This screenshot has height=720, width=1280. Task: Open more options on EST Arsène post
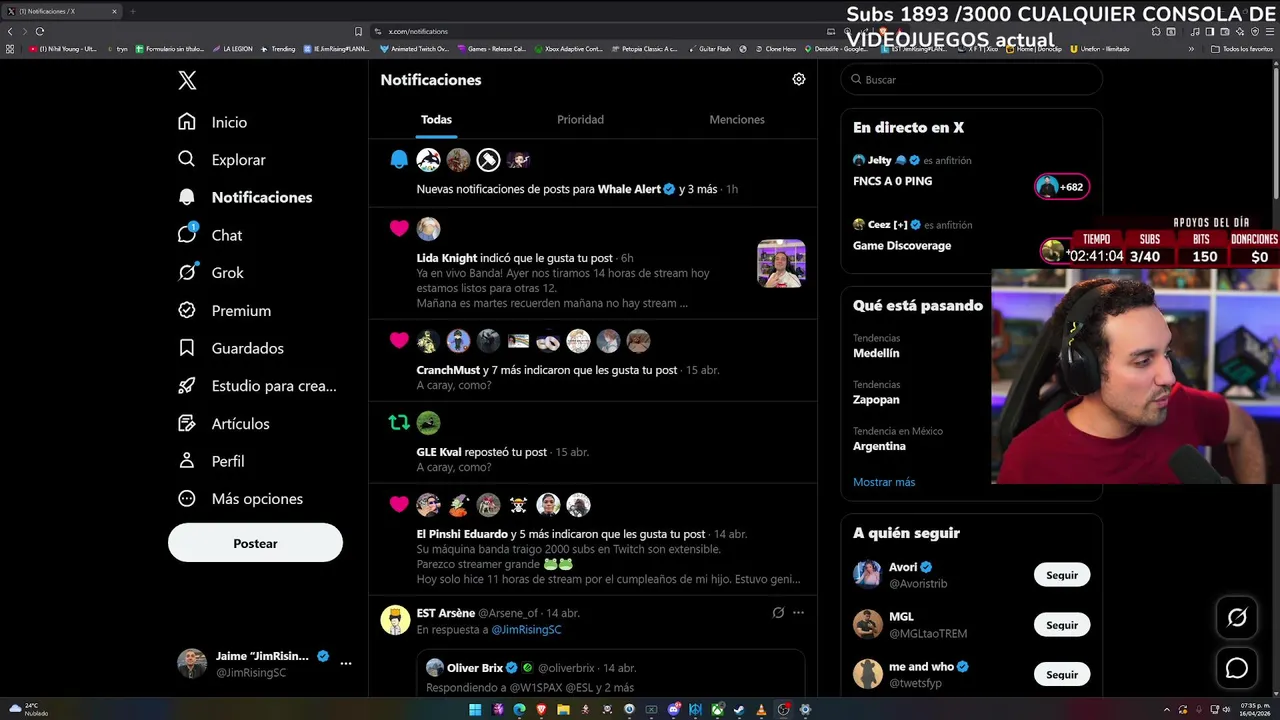click(x=798, y=613)
